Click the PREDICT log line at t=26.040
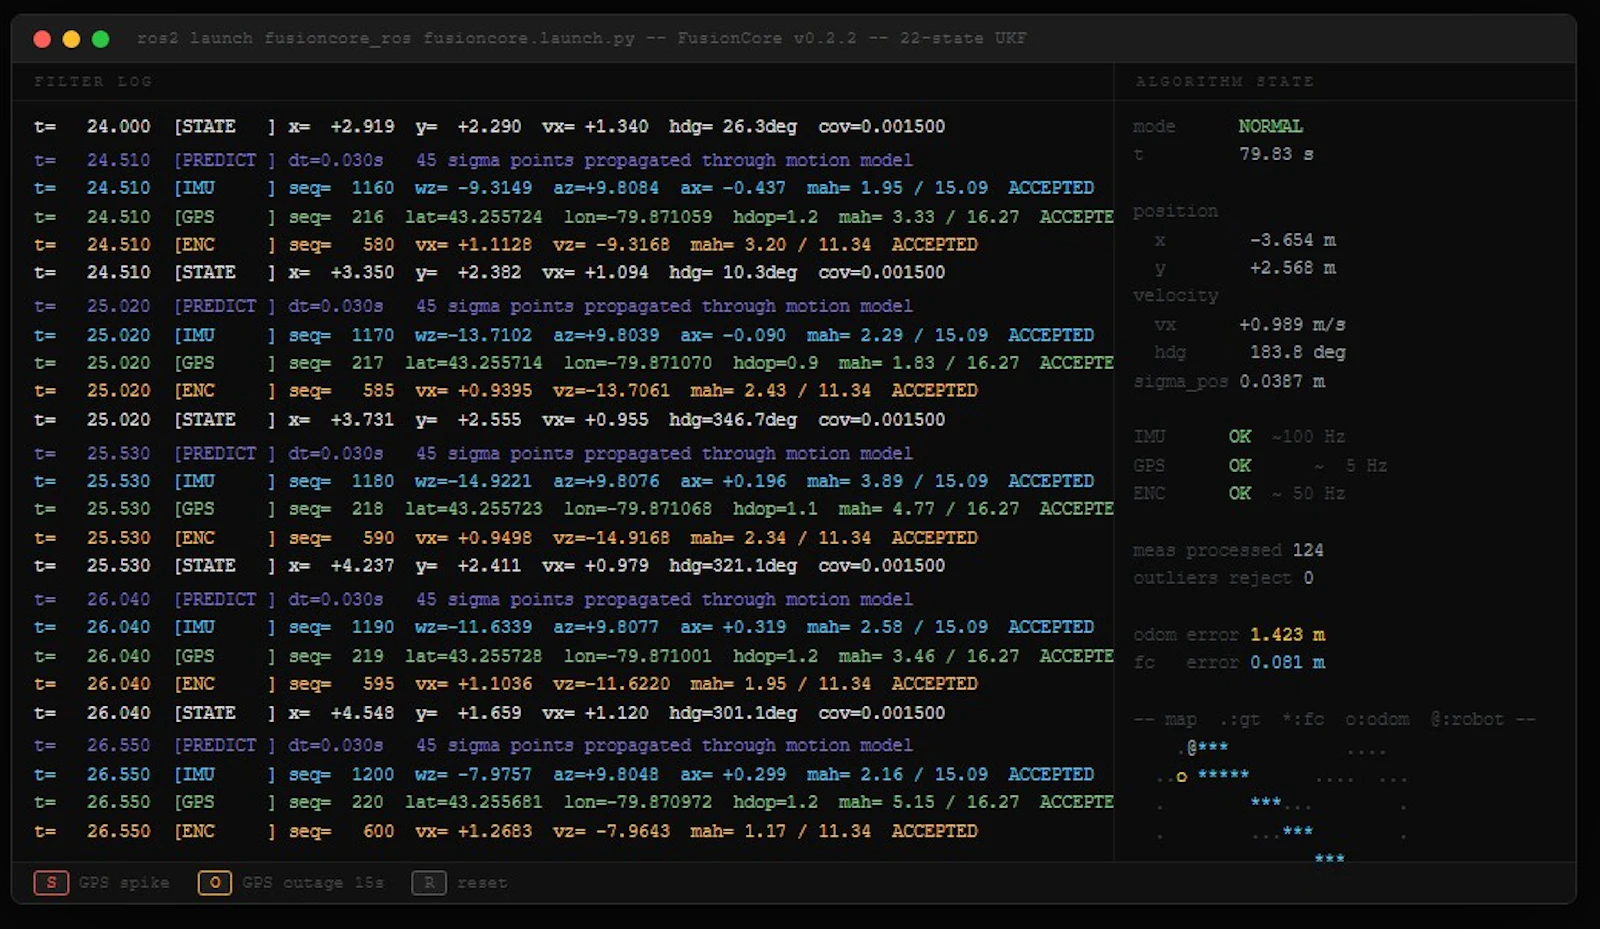 (x=473, y=600)
